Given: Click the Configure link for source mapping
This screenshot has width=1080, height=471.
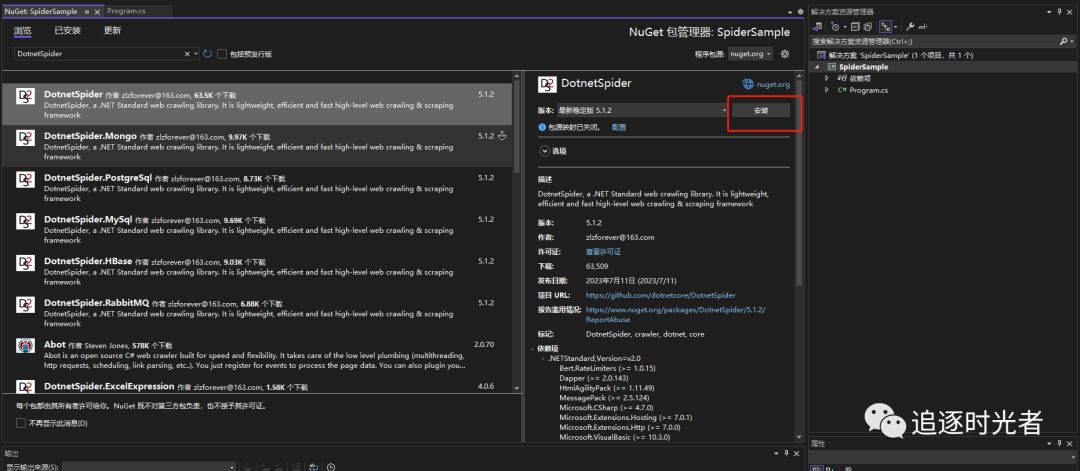Looking at the screenshot, I should (619, 127).
